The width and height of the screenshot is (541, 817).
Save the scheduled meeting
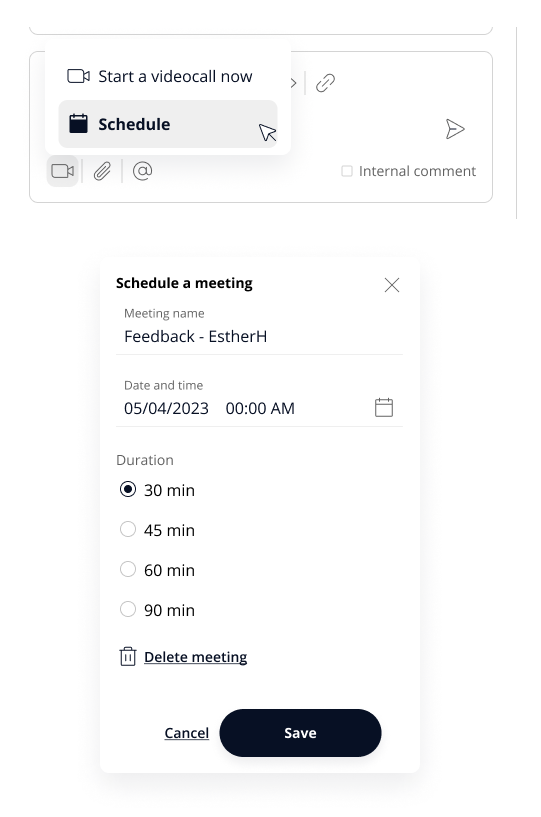300,733
